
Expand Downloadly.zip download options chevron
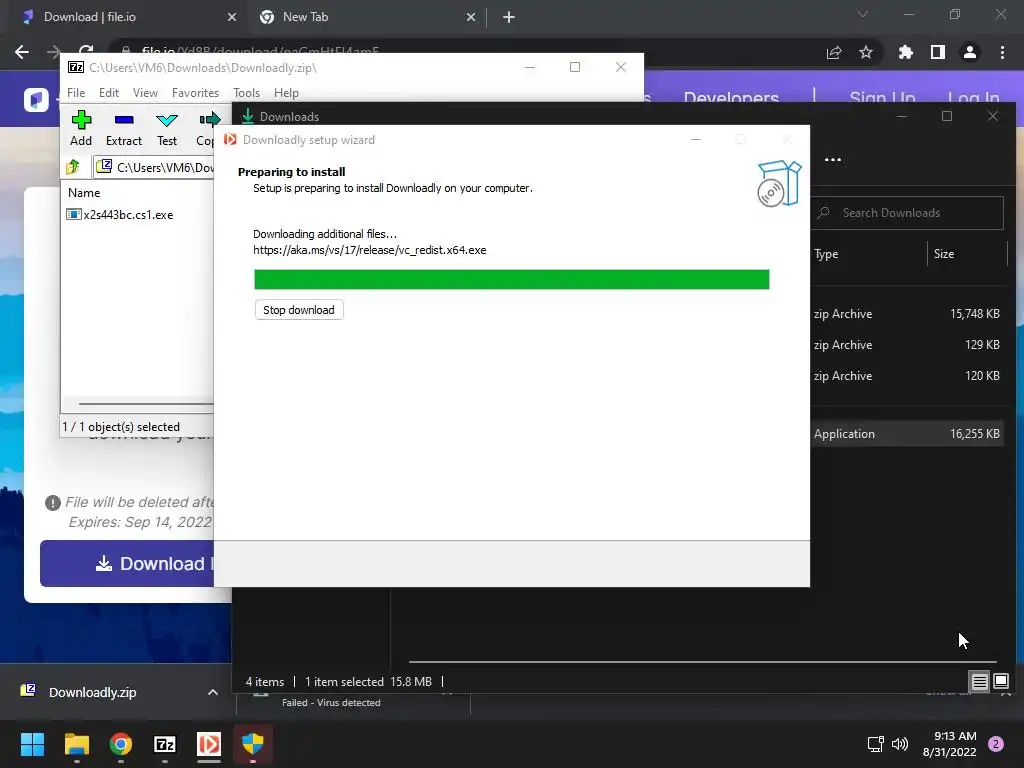click(212, 692)
